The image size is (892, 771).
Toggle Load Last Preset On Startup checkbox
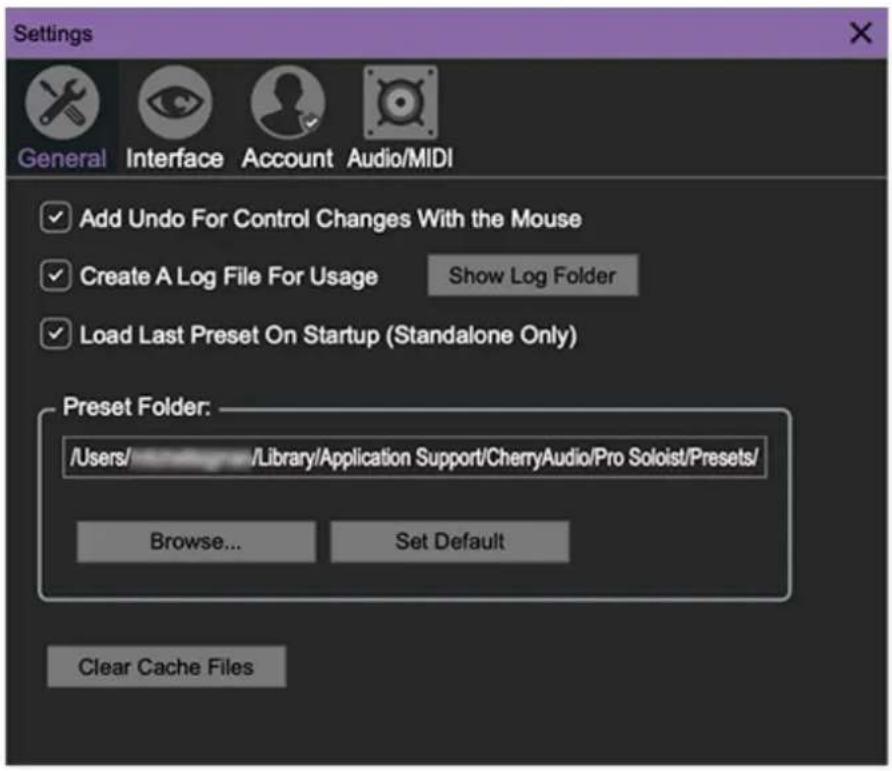(56, 334)
